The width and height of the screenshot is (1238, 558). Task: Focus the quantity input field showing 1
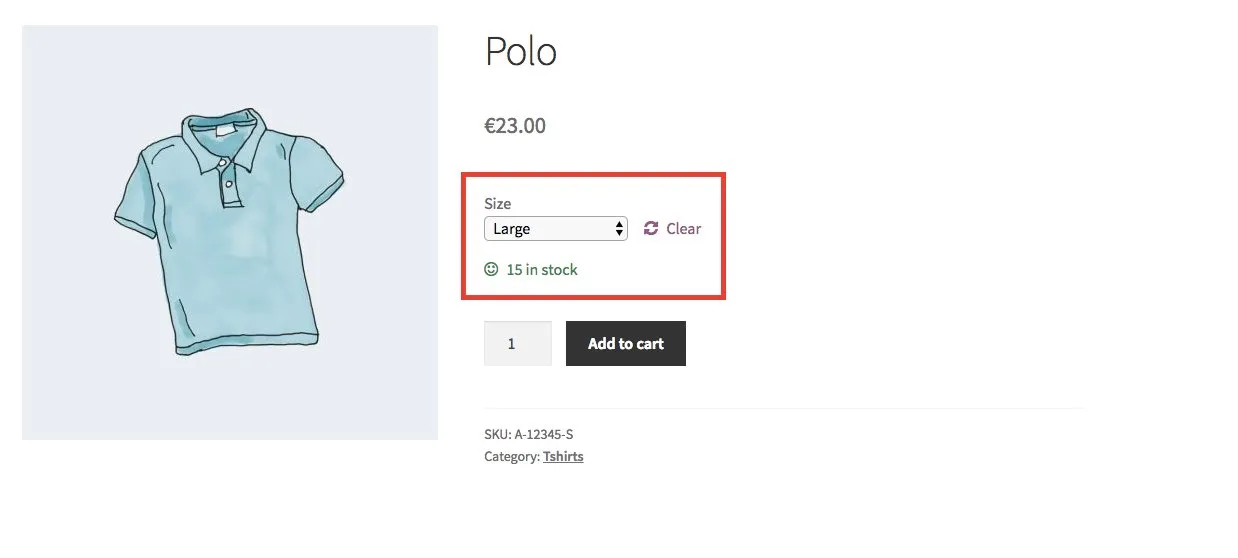pyautogui.click(x=518, y=343)
